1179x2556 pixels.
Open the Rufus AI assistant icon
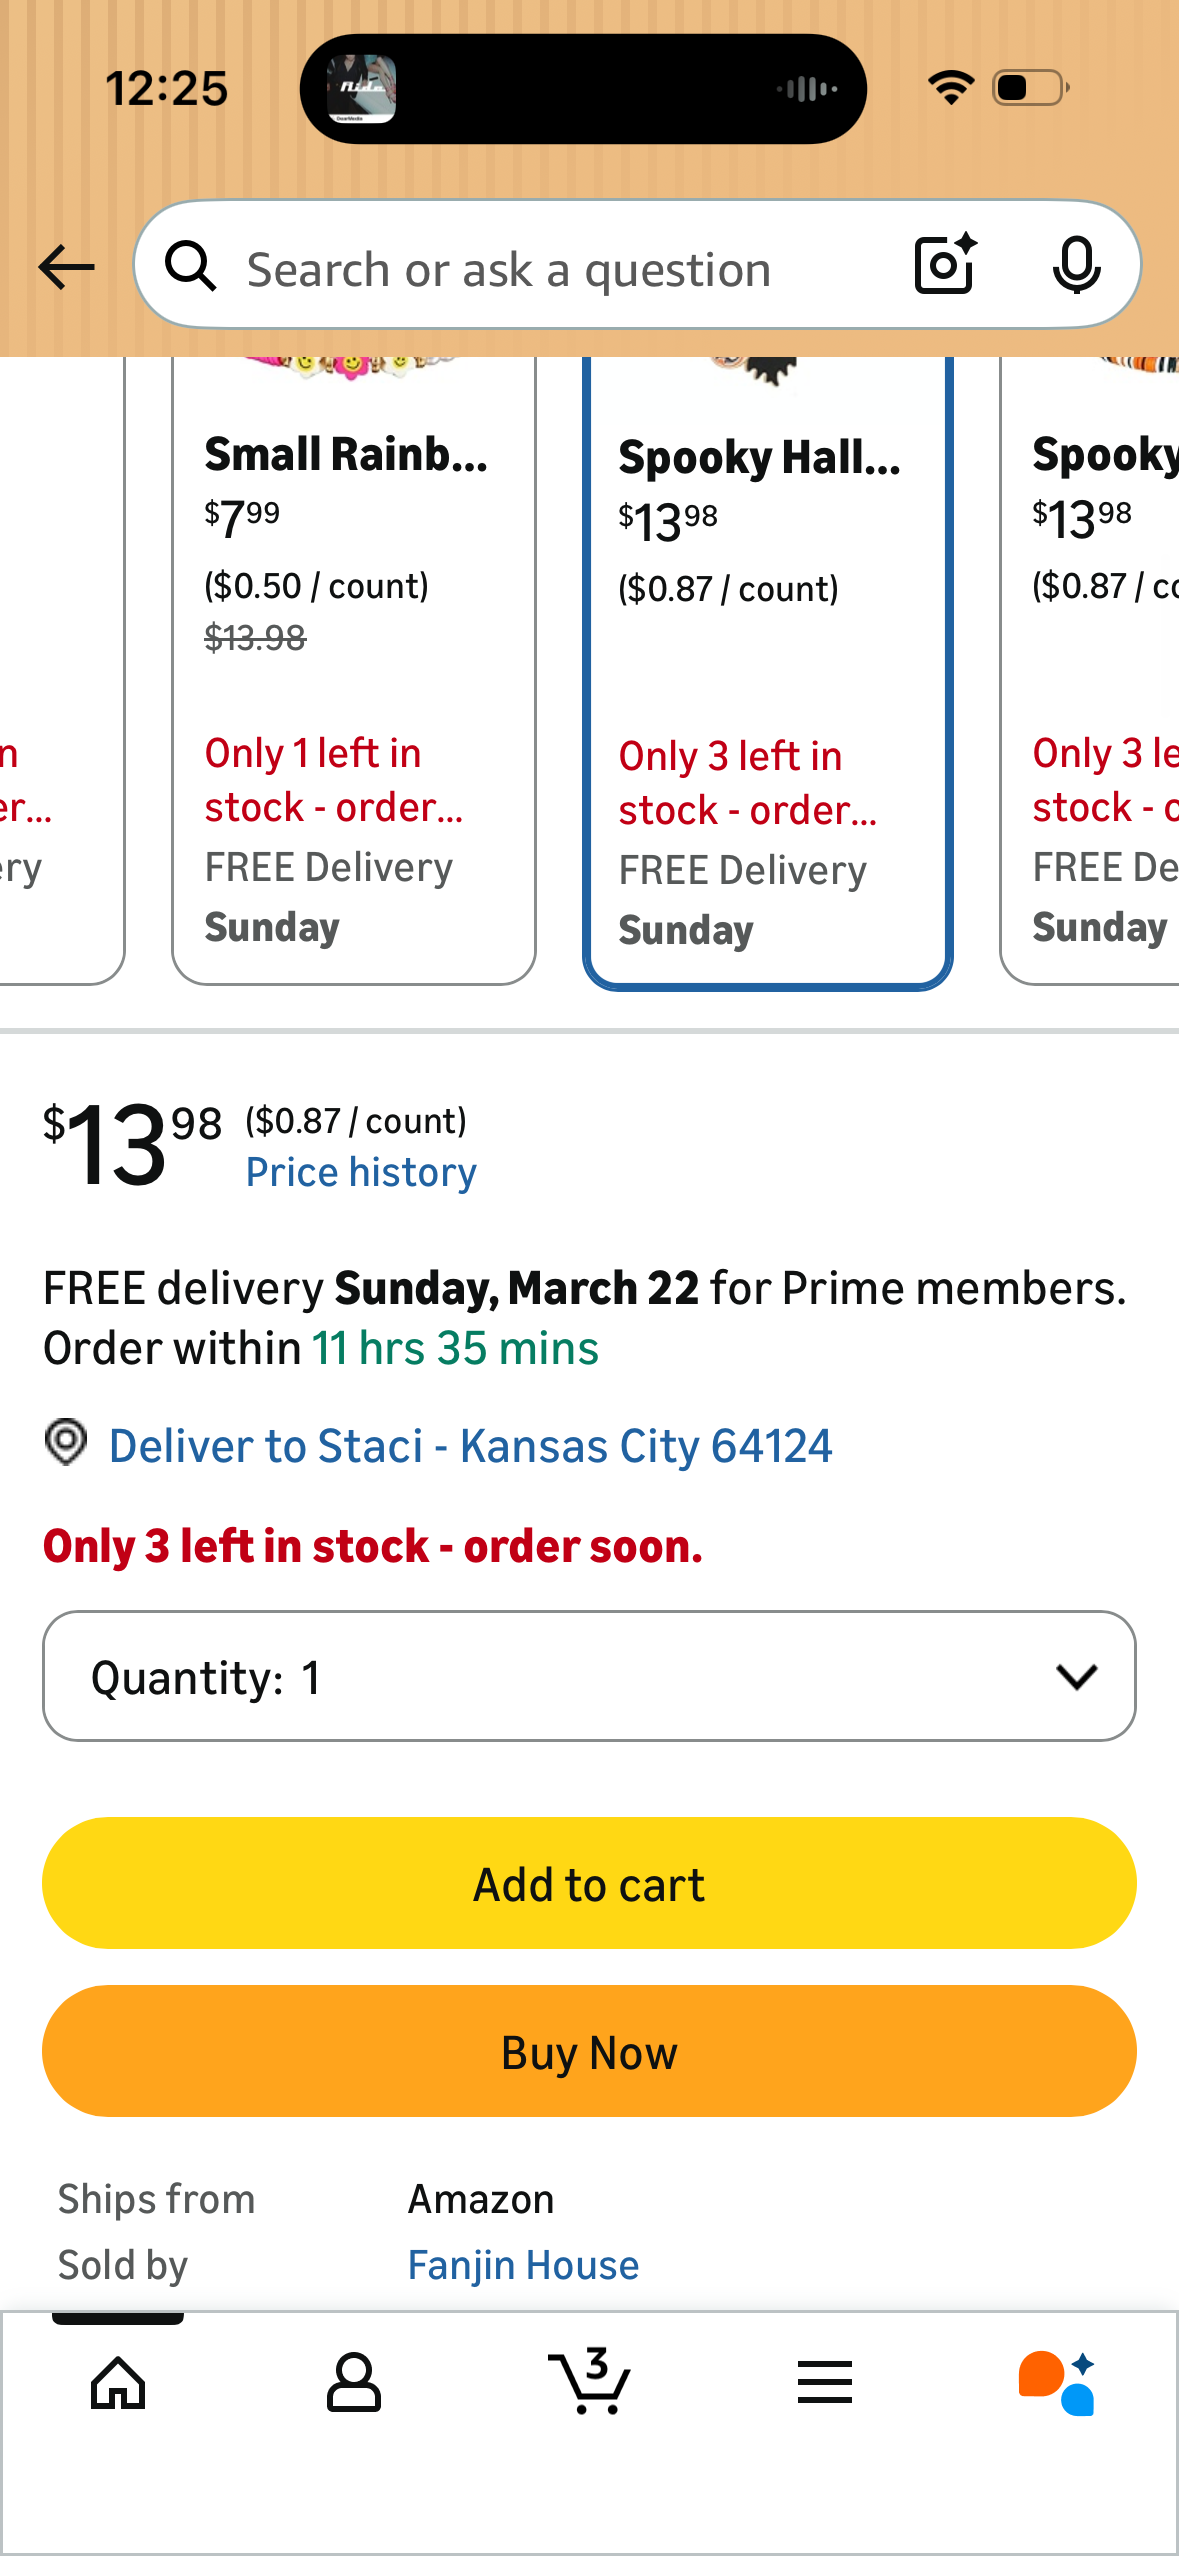point(1057,2382)
